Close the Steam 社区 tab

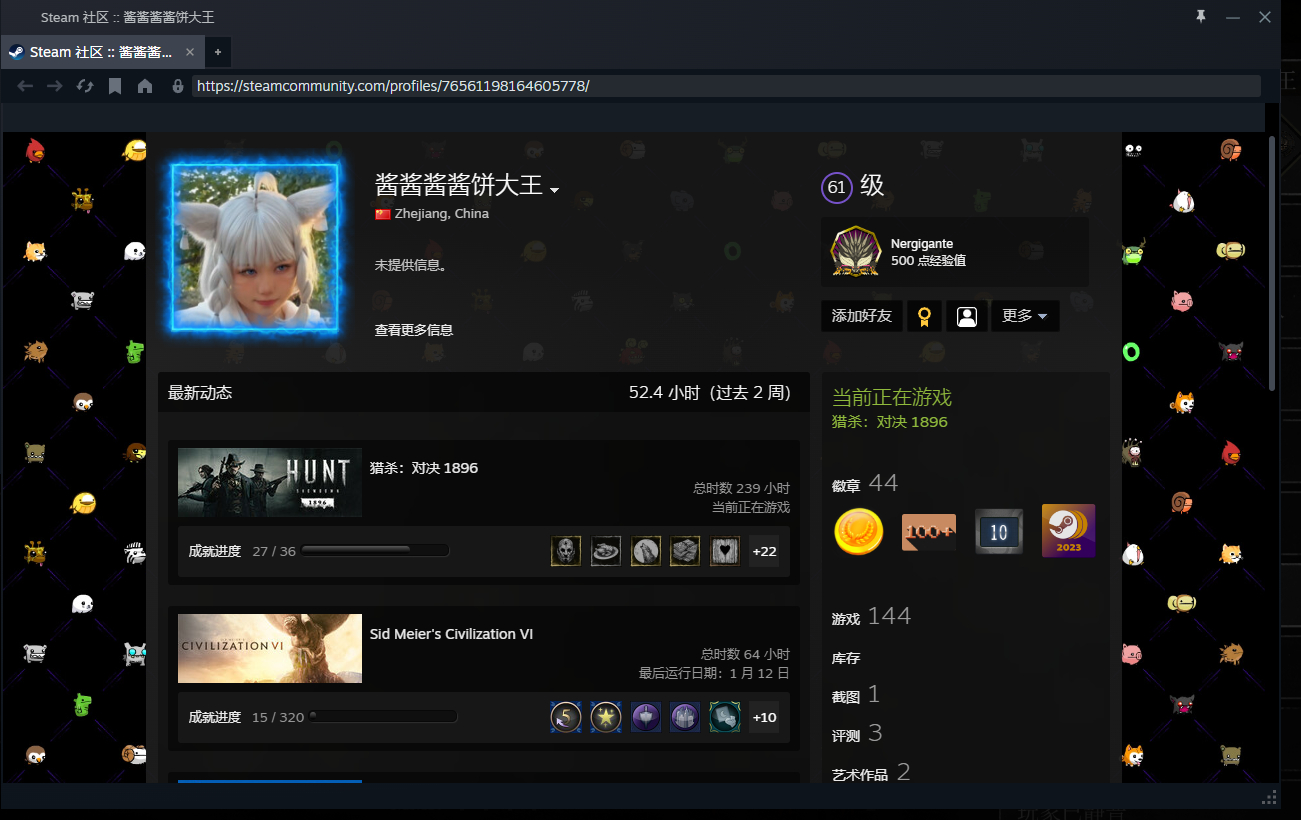coord(190,52)
